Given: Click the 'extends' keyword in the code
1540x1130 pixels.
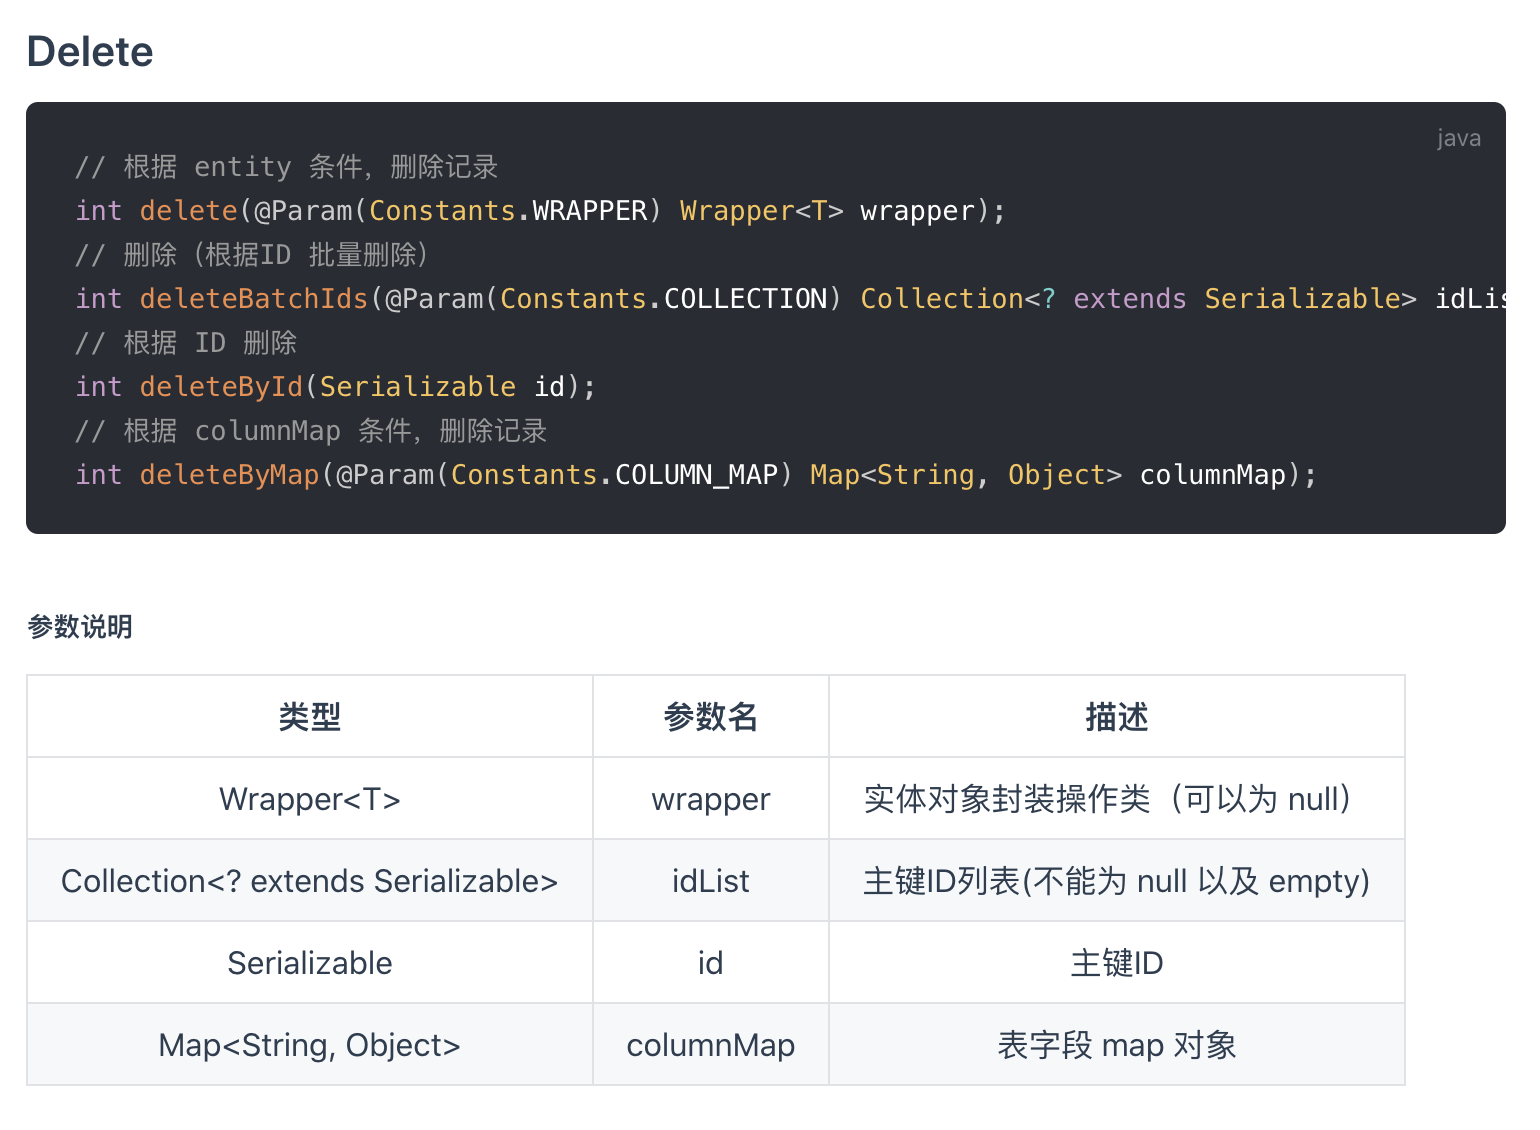Looking at the screenshot, I should [1130, 299].
